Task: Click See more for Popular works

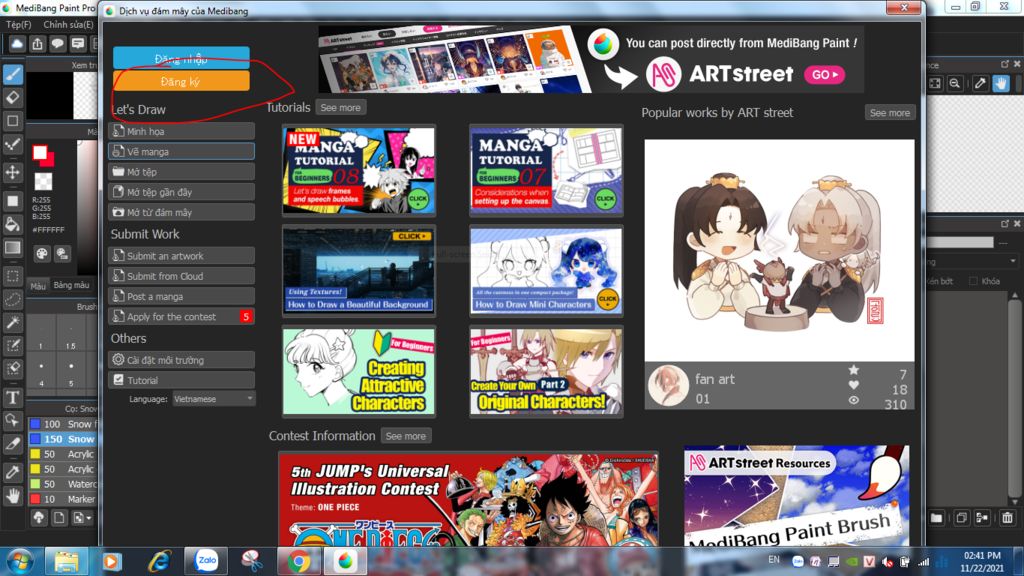Action: click(x=889, y=112)
